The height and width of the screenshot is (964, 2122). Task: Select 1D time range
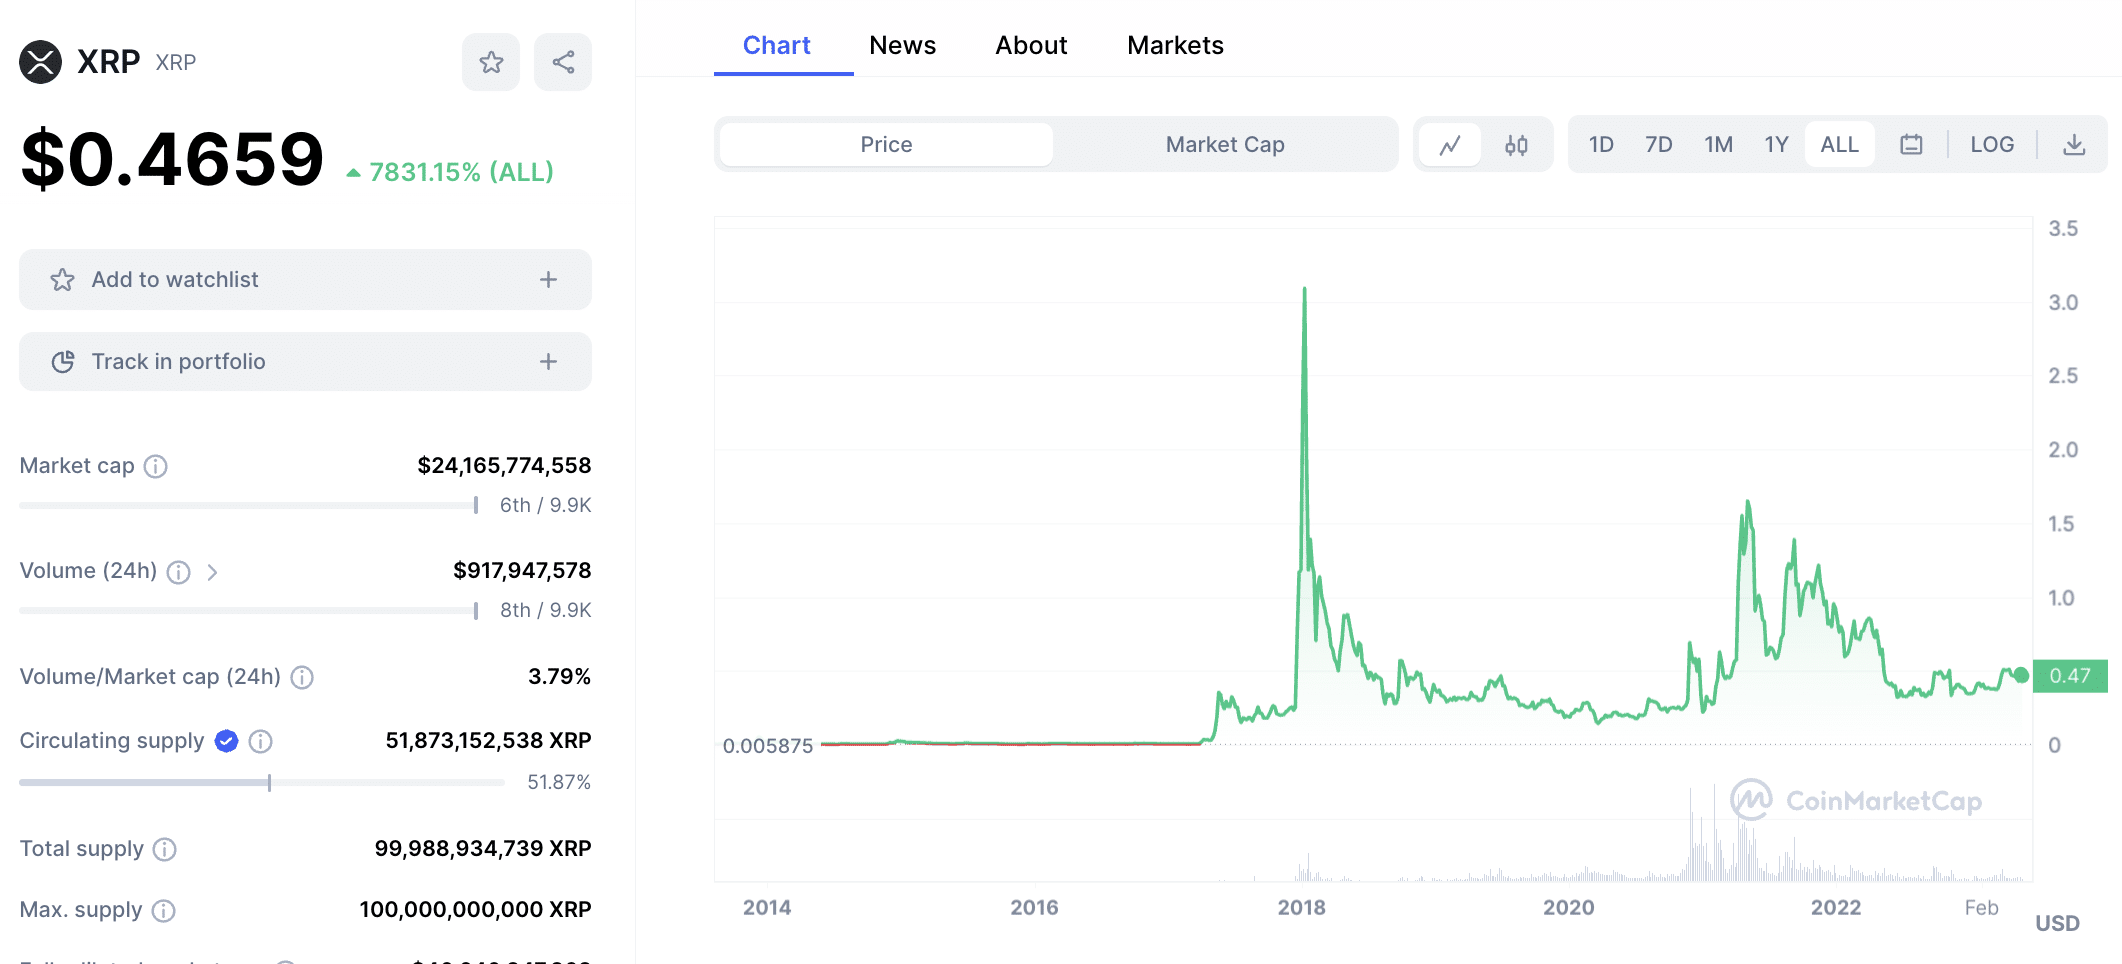[1601, 145]
